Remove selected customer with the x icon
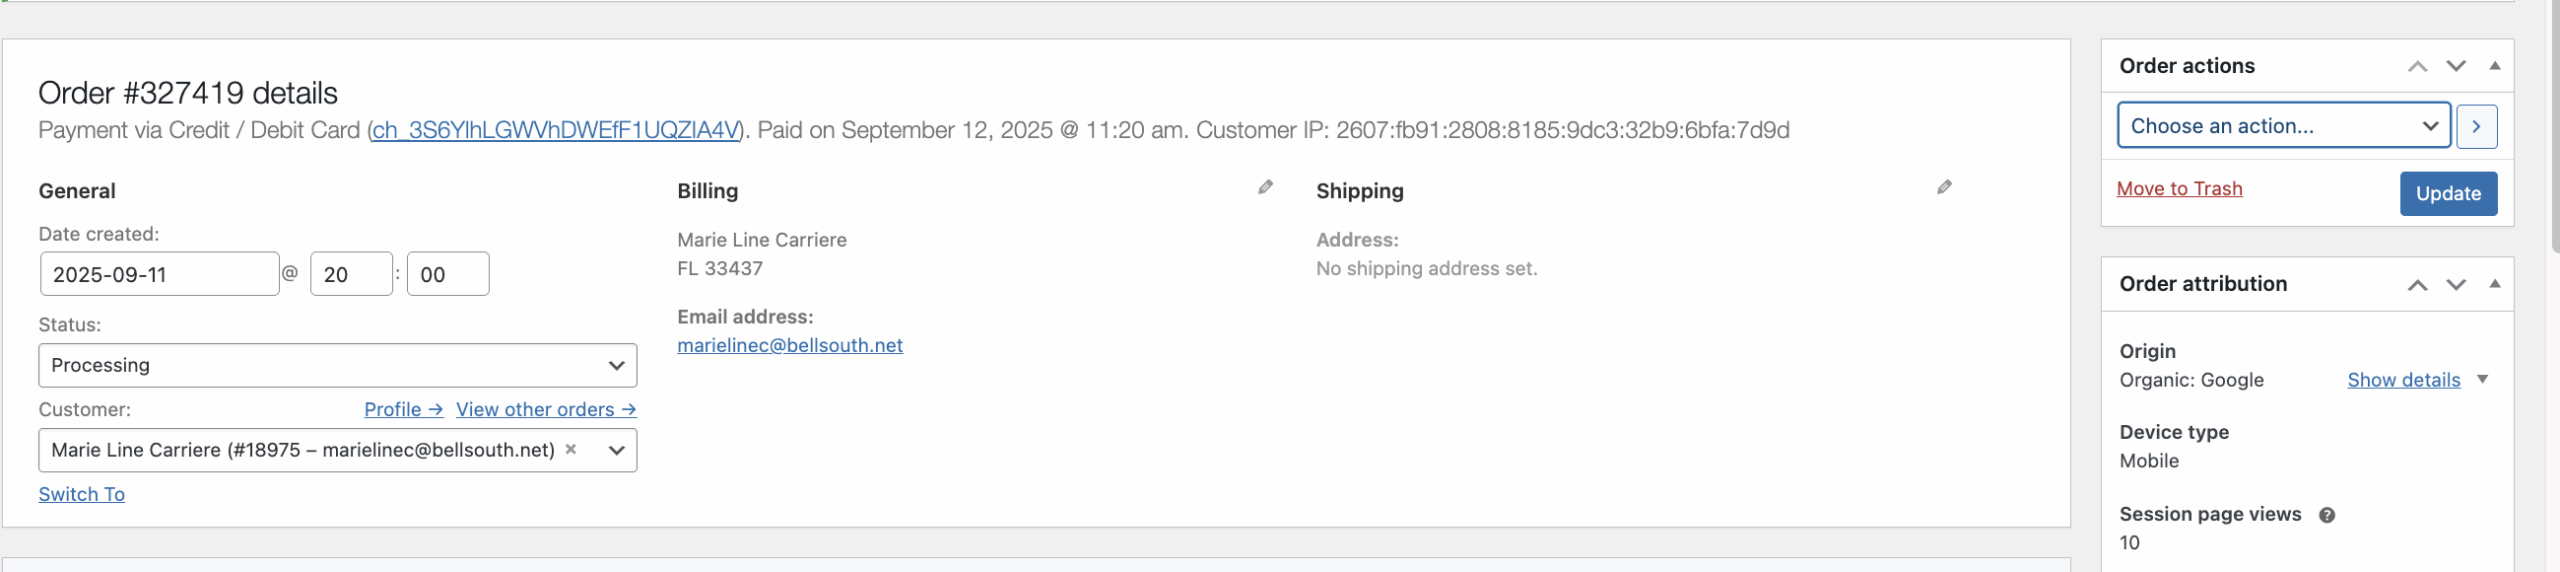Image resolution: width=2560 pixels, height=572 pixels. coord(571,449)
